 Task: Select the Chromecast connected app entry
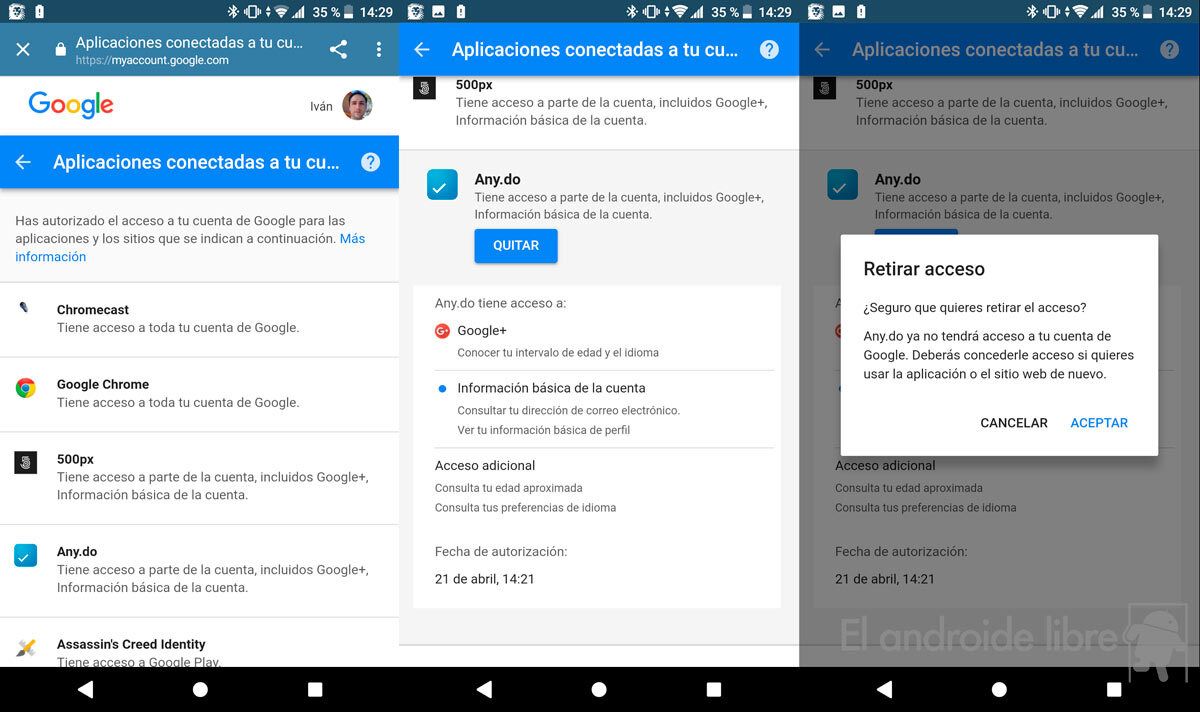(x=200, y=319)
